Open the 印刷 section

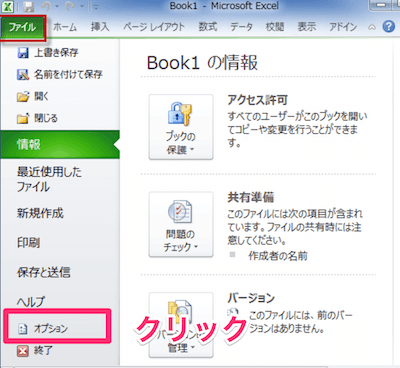[28, 242]
